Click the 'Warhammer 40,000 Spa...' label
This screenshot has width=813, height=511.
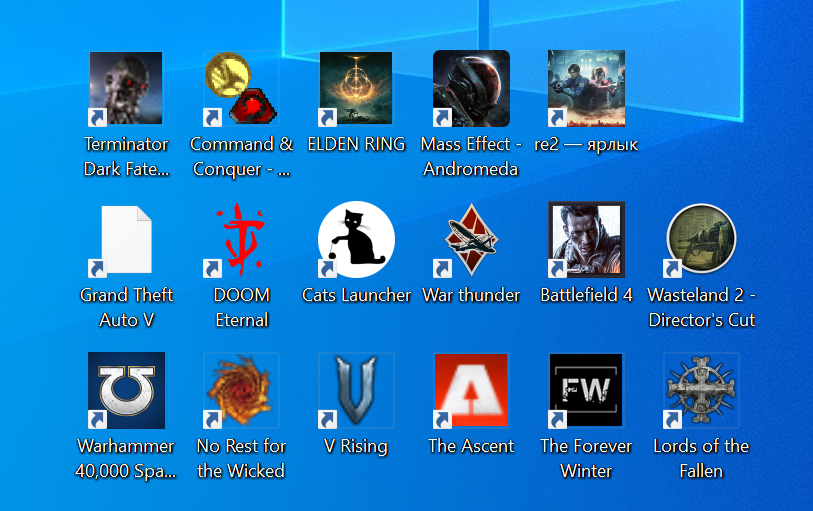click(x=126, y=459)
